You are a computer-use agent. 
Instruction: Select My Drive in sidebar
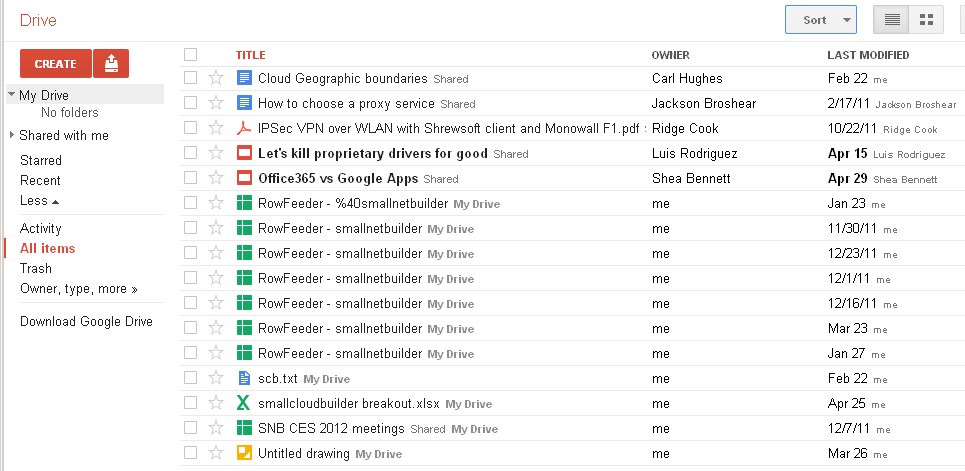pyautogui.click(x=44, y=95)
